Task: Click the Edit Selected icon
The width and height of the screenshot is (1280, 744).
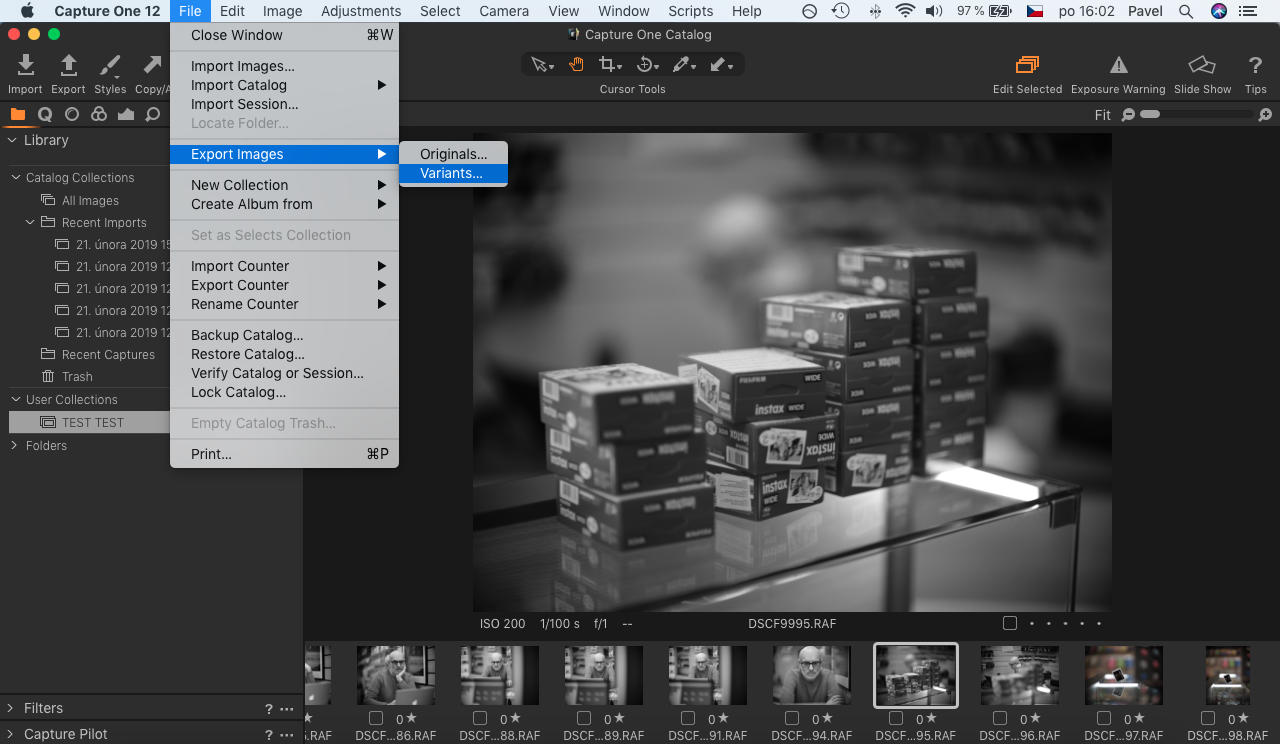Action: tap(1027, 65)
